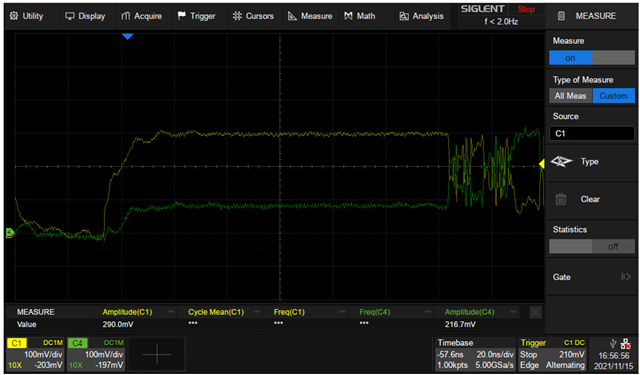This screenshot has width=640, height=375.
Task: Click the Amplitude(C1) measurement label
Action: click(127, 312)
